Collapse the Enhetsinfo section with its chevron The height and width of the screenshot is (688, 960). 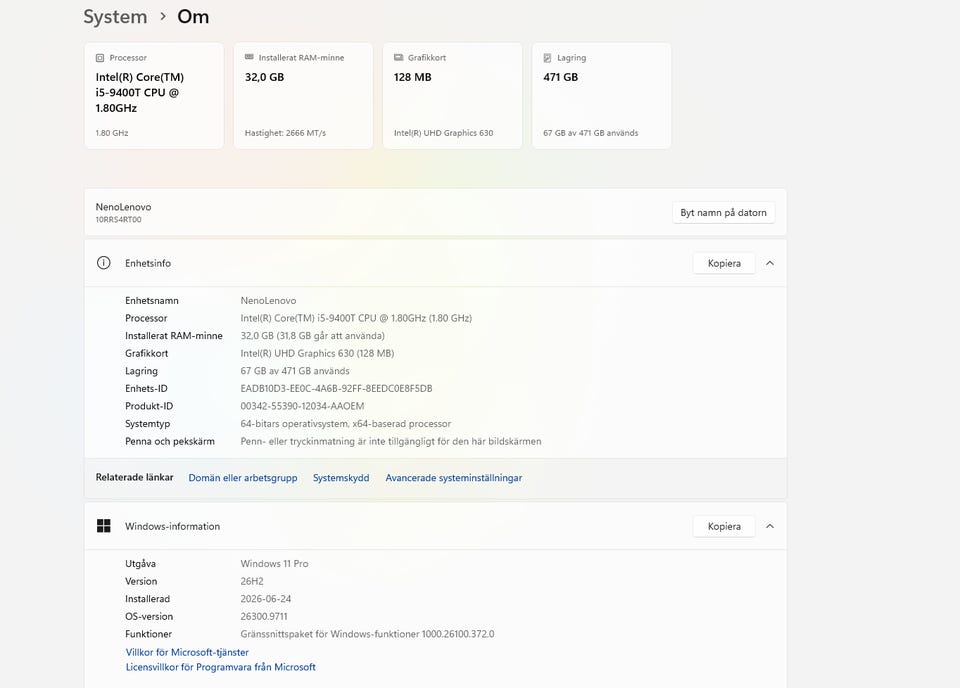[x=770, y=263]
